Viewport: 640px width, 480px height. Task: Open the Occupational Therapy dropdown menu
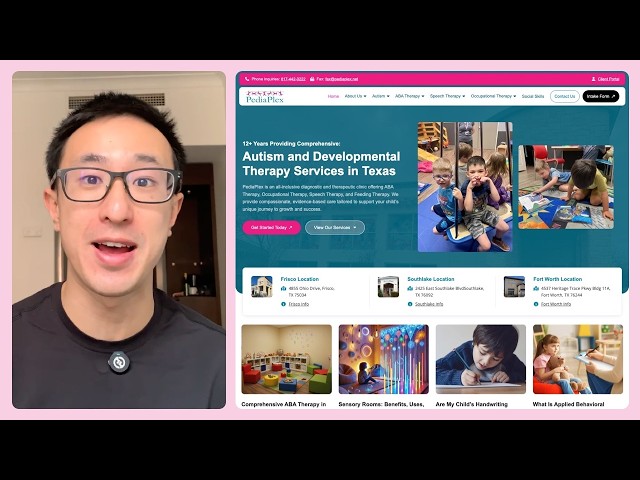[493, 96]
